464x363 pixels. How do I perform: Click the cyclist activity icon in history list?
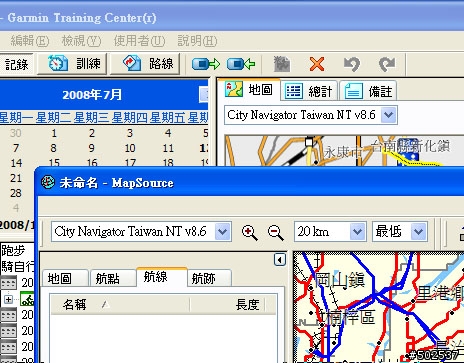(27, 299)
